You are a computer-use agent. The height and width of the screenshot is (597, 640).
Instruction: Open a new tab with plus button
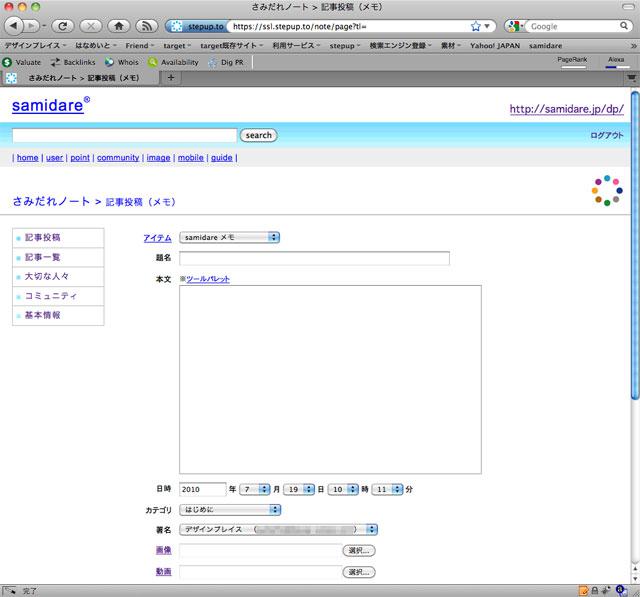point(170,77)
